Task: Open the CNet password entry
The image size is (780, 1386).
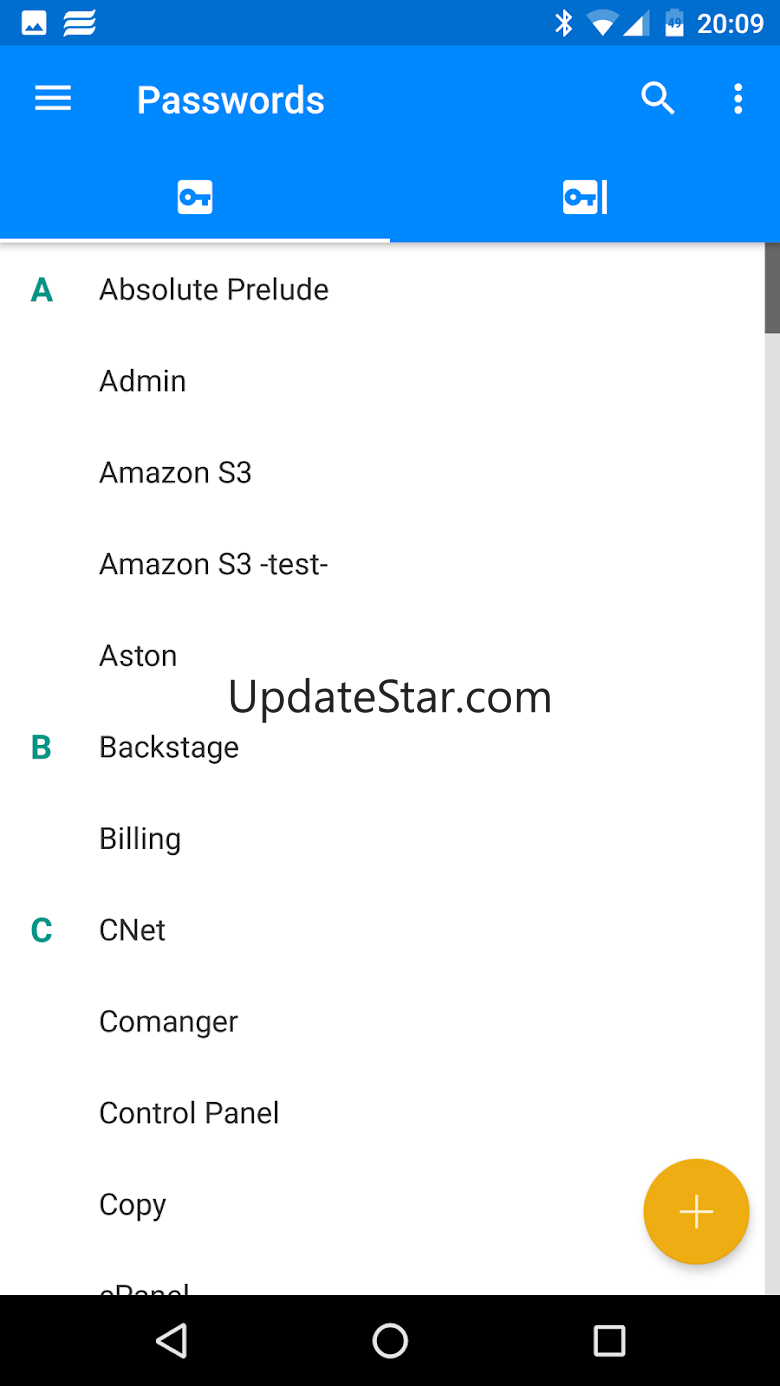Action: point(382,930)
